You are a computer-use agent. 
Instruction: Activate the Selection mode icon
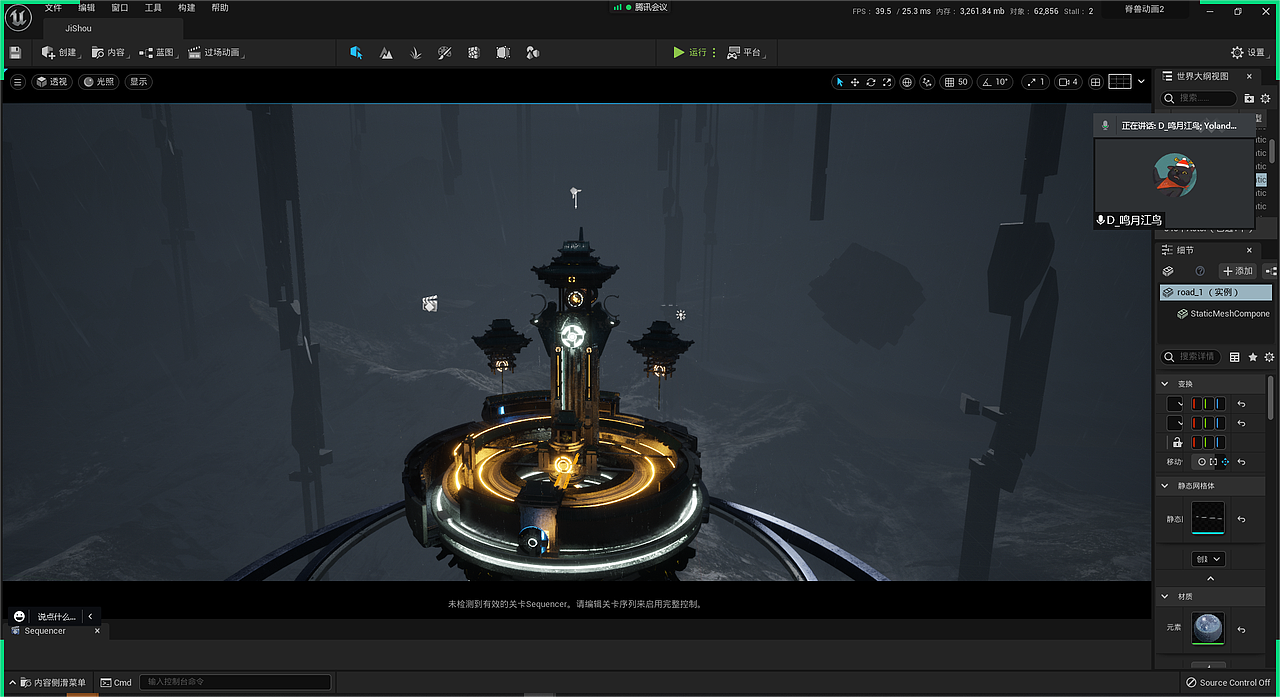pos(356,52)
